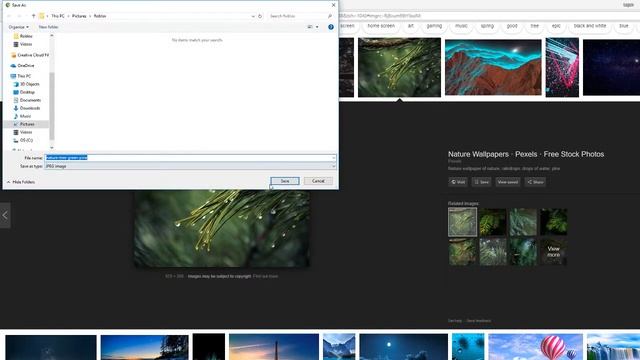Open the neon mountain wallpaper thumbnail

tap(493, 67)
